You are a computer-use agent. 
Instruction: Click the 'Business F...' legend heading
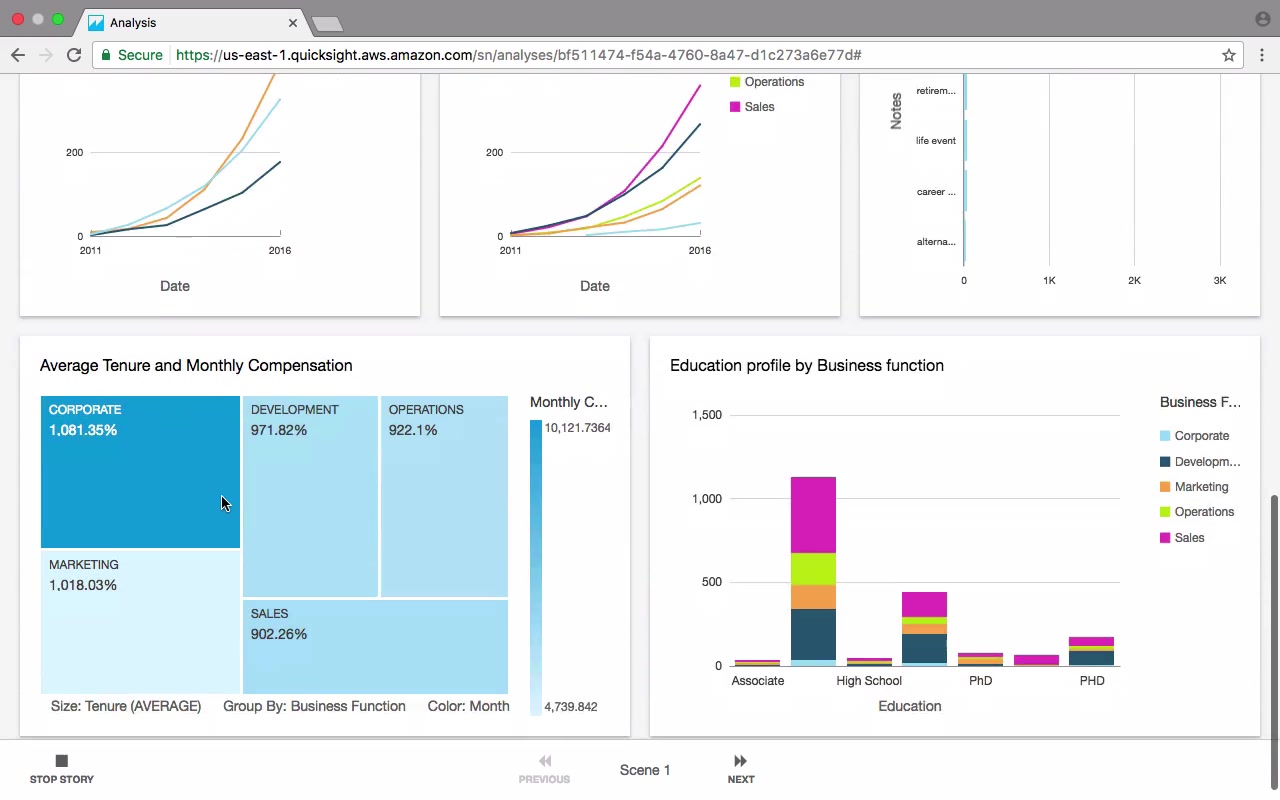[x=1200, y=402]
